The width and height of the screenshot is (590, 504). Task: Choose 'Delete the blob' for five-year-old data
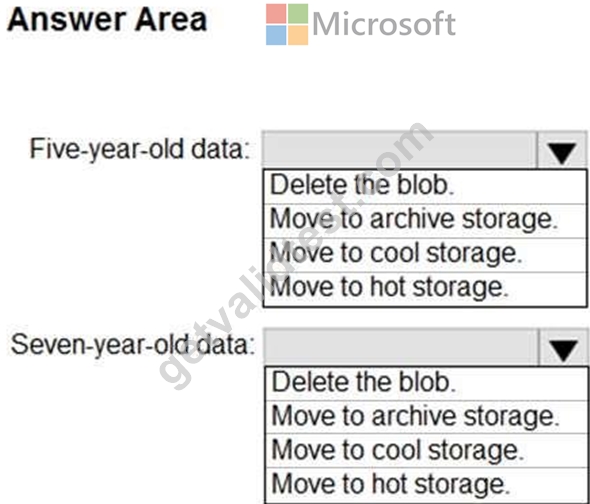425,187
